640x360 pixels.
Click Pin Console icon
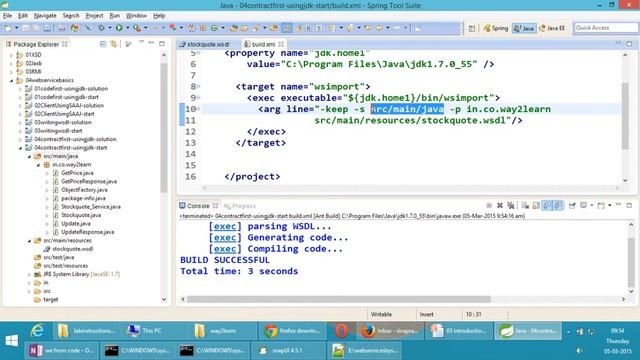coord(572,205)
